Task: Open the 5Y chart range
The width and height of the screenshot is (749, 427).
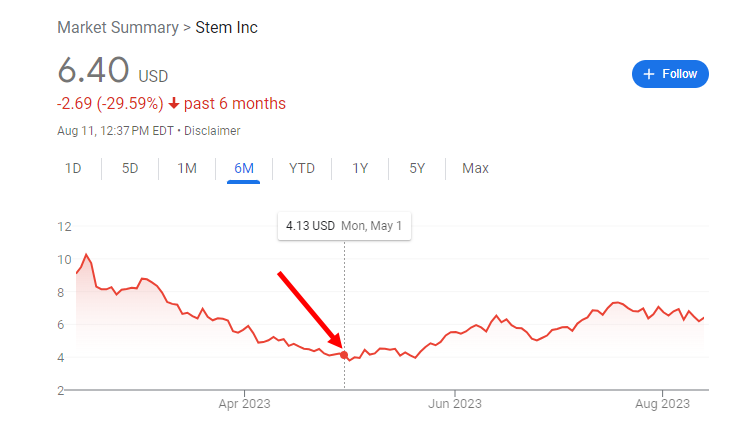Action: [417, 168]
